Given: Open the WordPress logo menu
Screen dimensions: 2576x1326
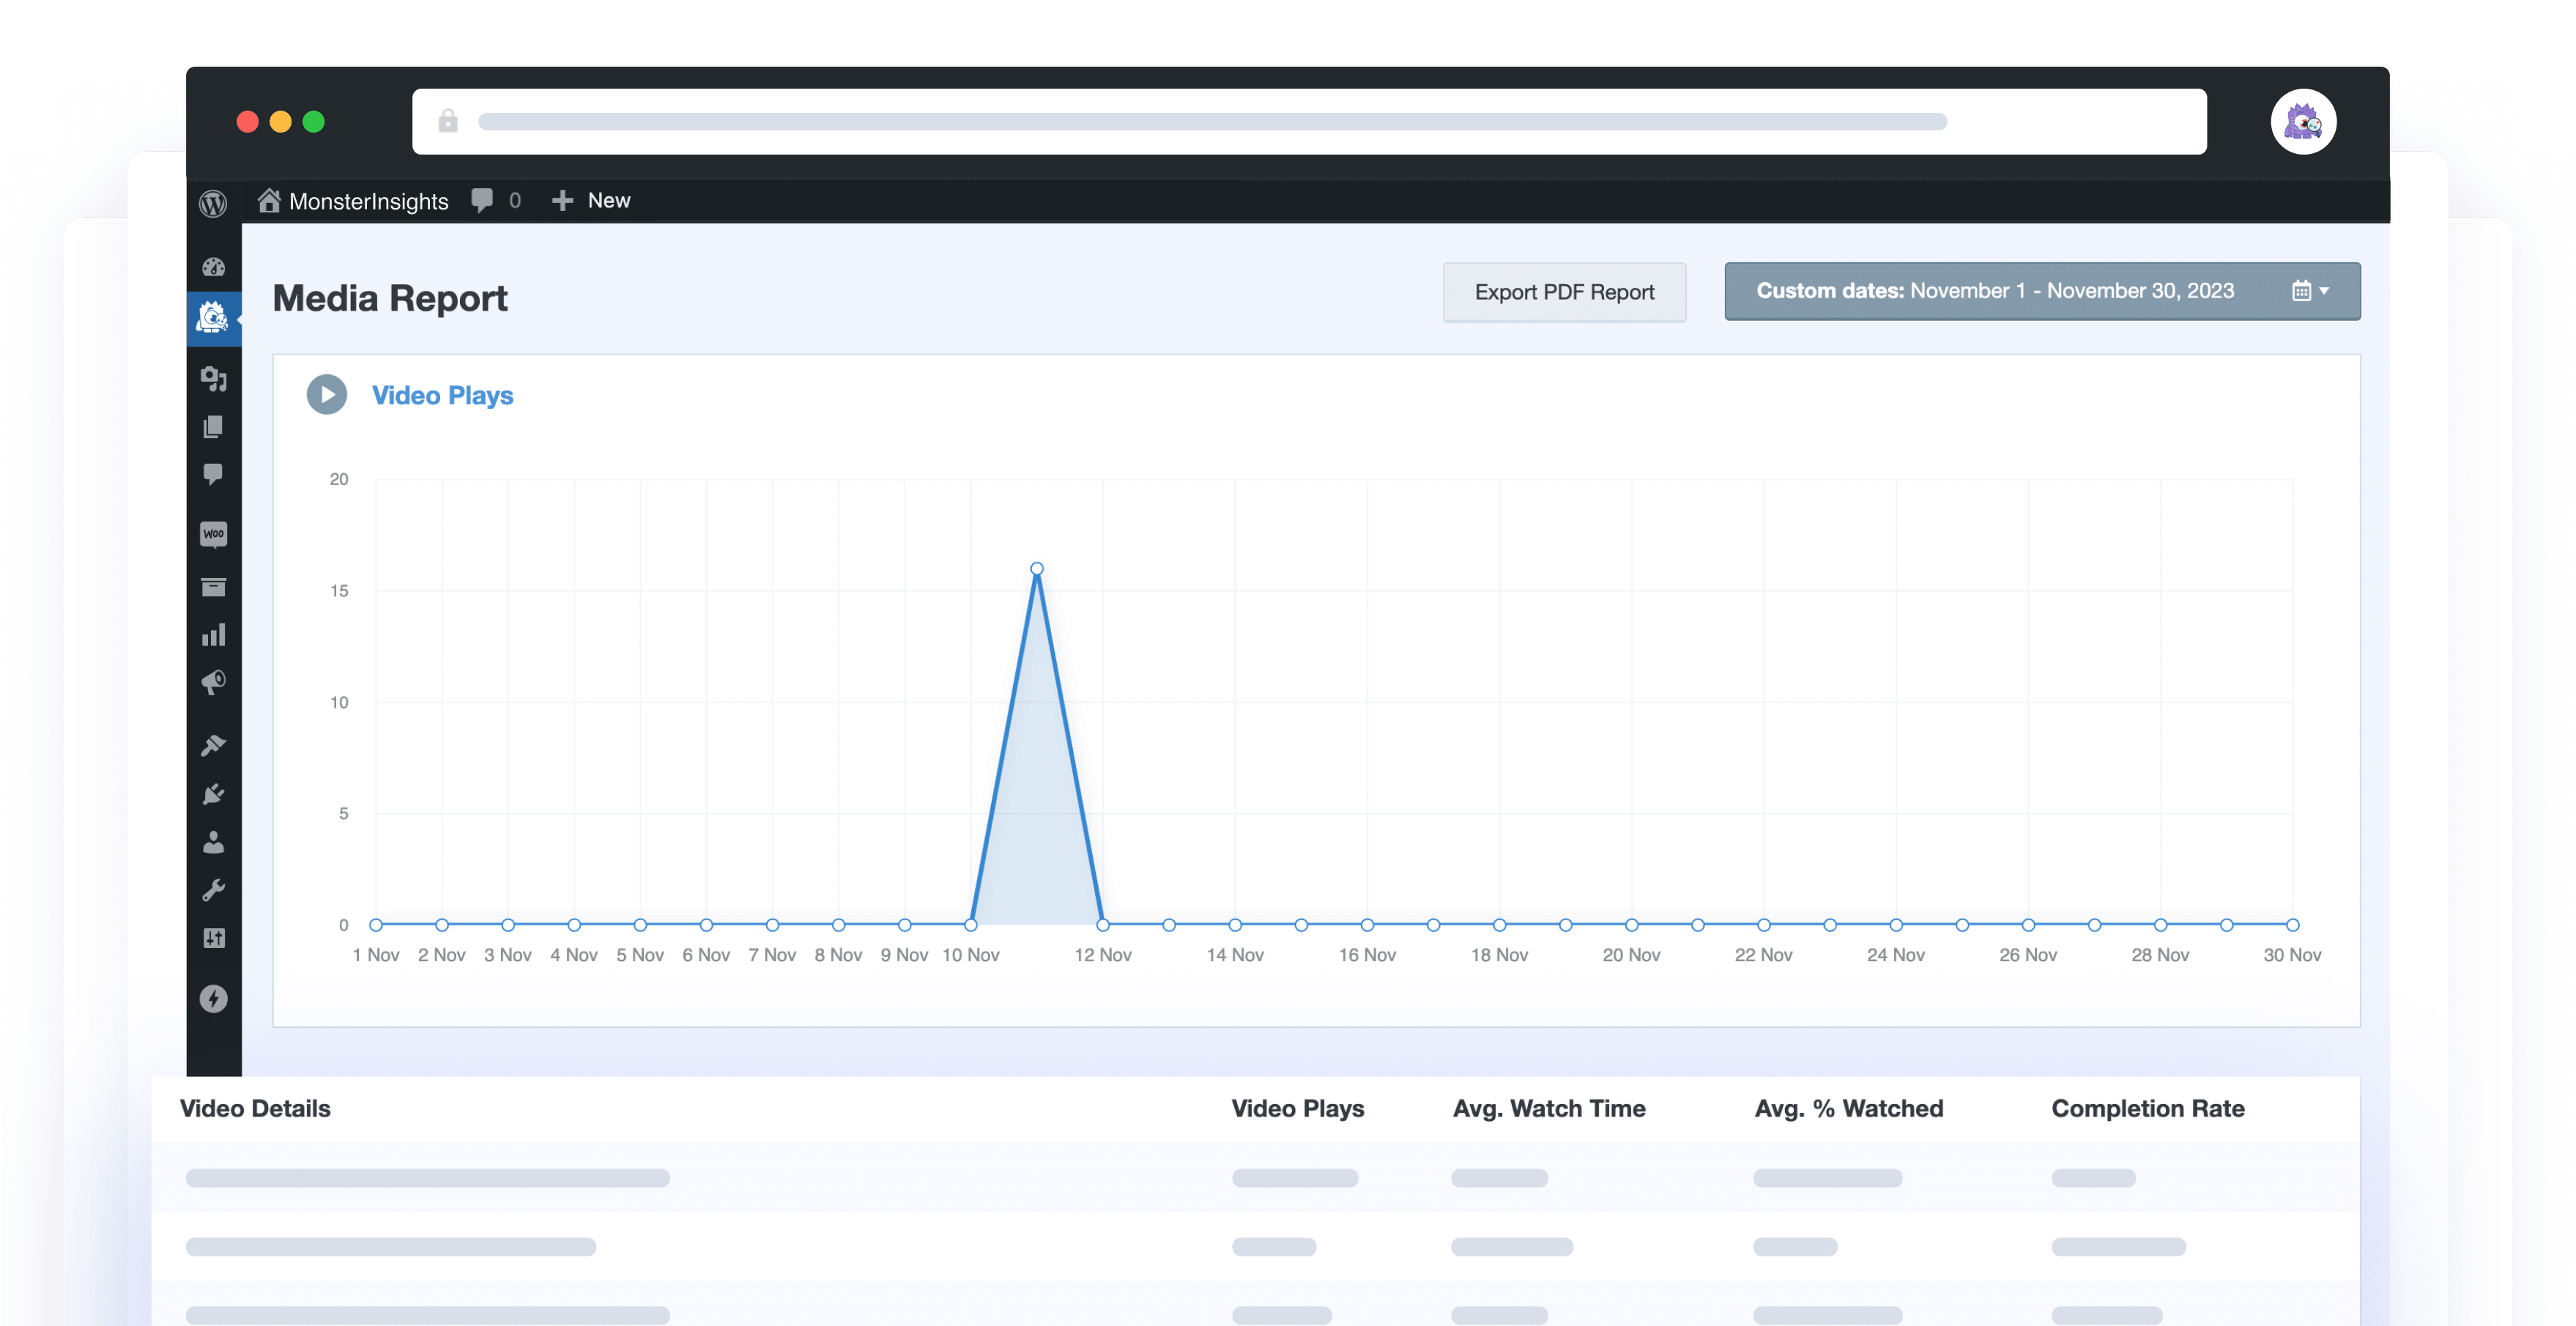Looking at the screenshot, I should [x=213, y=203].
